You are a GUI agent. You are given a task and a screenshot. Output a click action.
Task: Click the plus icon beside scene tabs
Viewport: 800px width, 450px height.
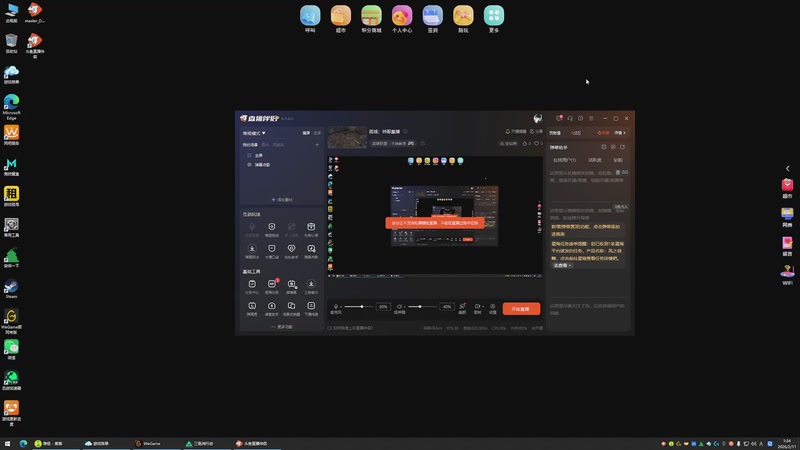coord(317,145)
